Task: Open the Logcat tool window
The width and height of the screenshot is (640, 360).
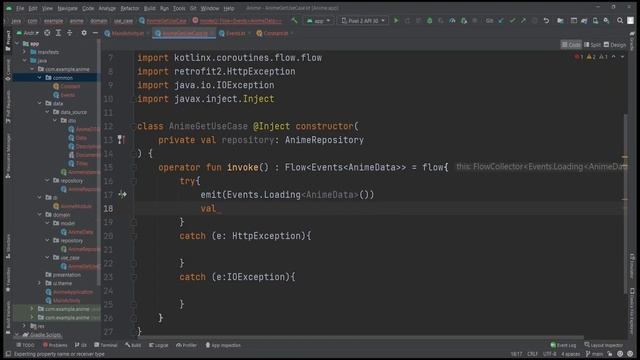Action: click(x=159, y=345)
